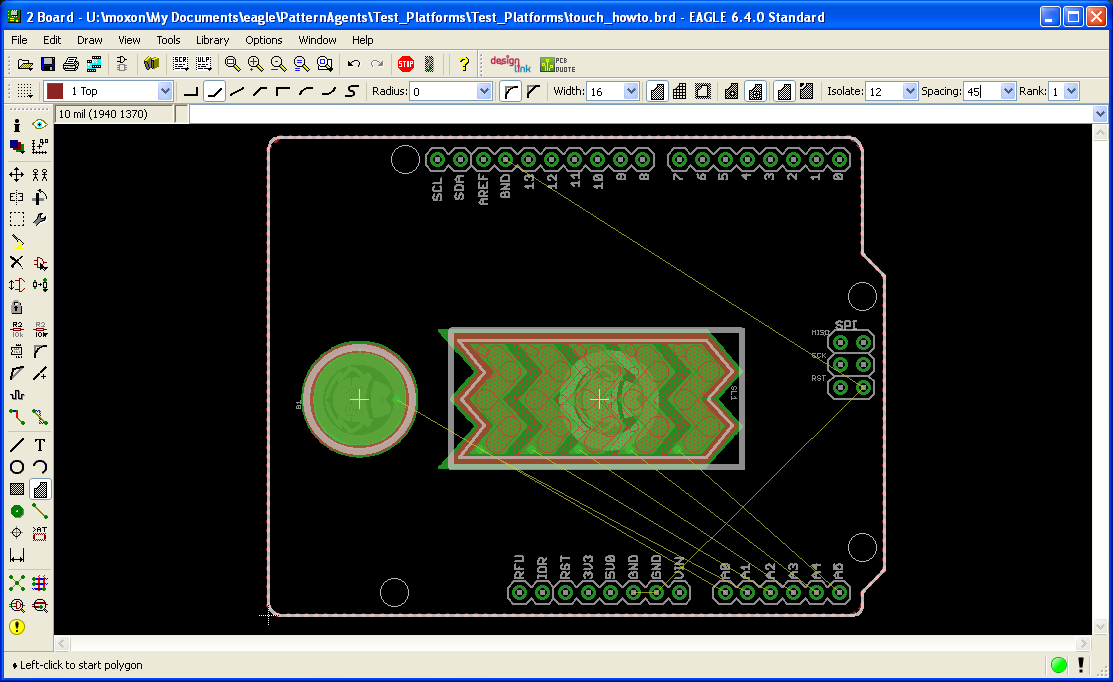Image resolution: width=1113 pixels, height=682 pixels.
Task: Run the Ratsnest tool
Action: 17,583
